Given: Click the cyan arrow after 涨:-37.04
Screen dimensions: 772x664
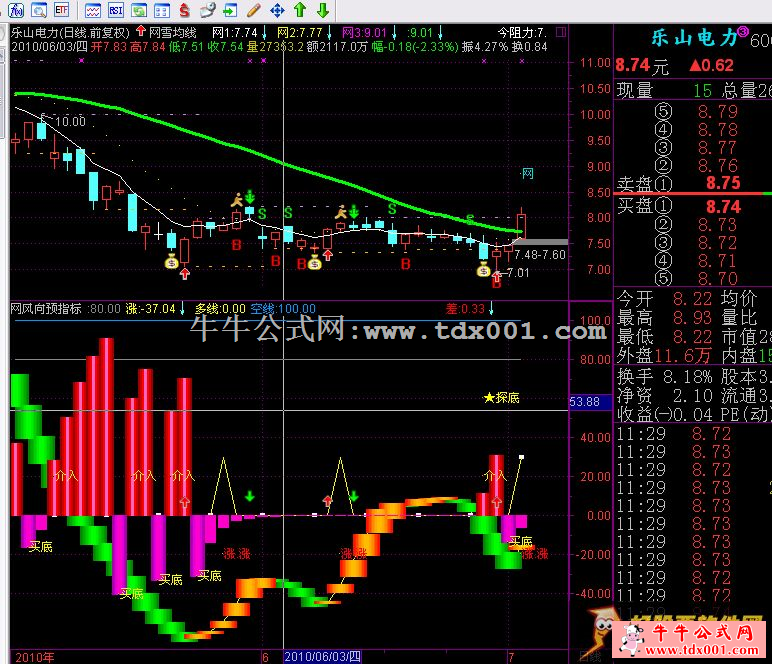Looking at the screenshot, I should click(184, 308).
